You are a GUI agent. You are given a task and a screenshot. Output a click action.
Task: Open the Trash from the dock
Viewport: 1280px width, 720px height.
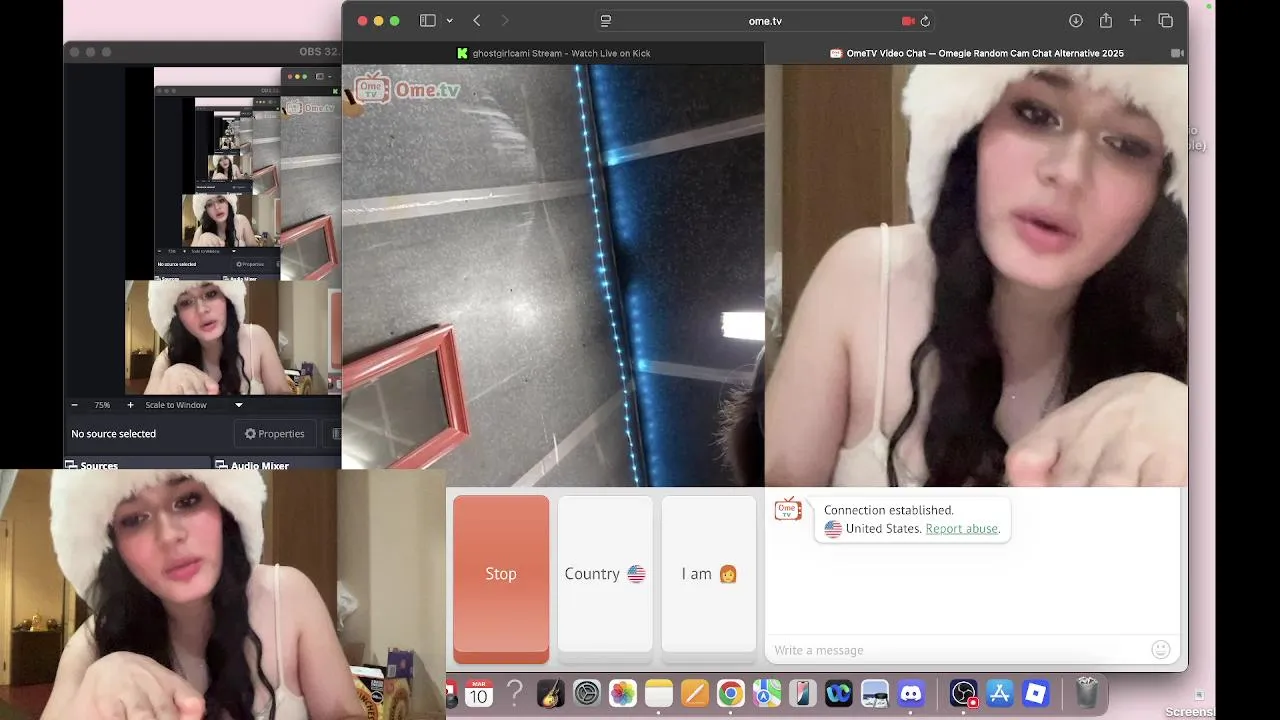coord(1087,692)
